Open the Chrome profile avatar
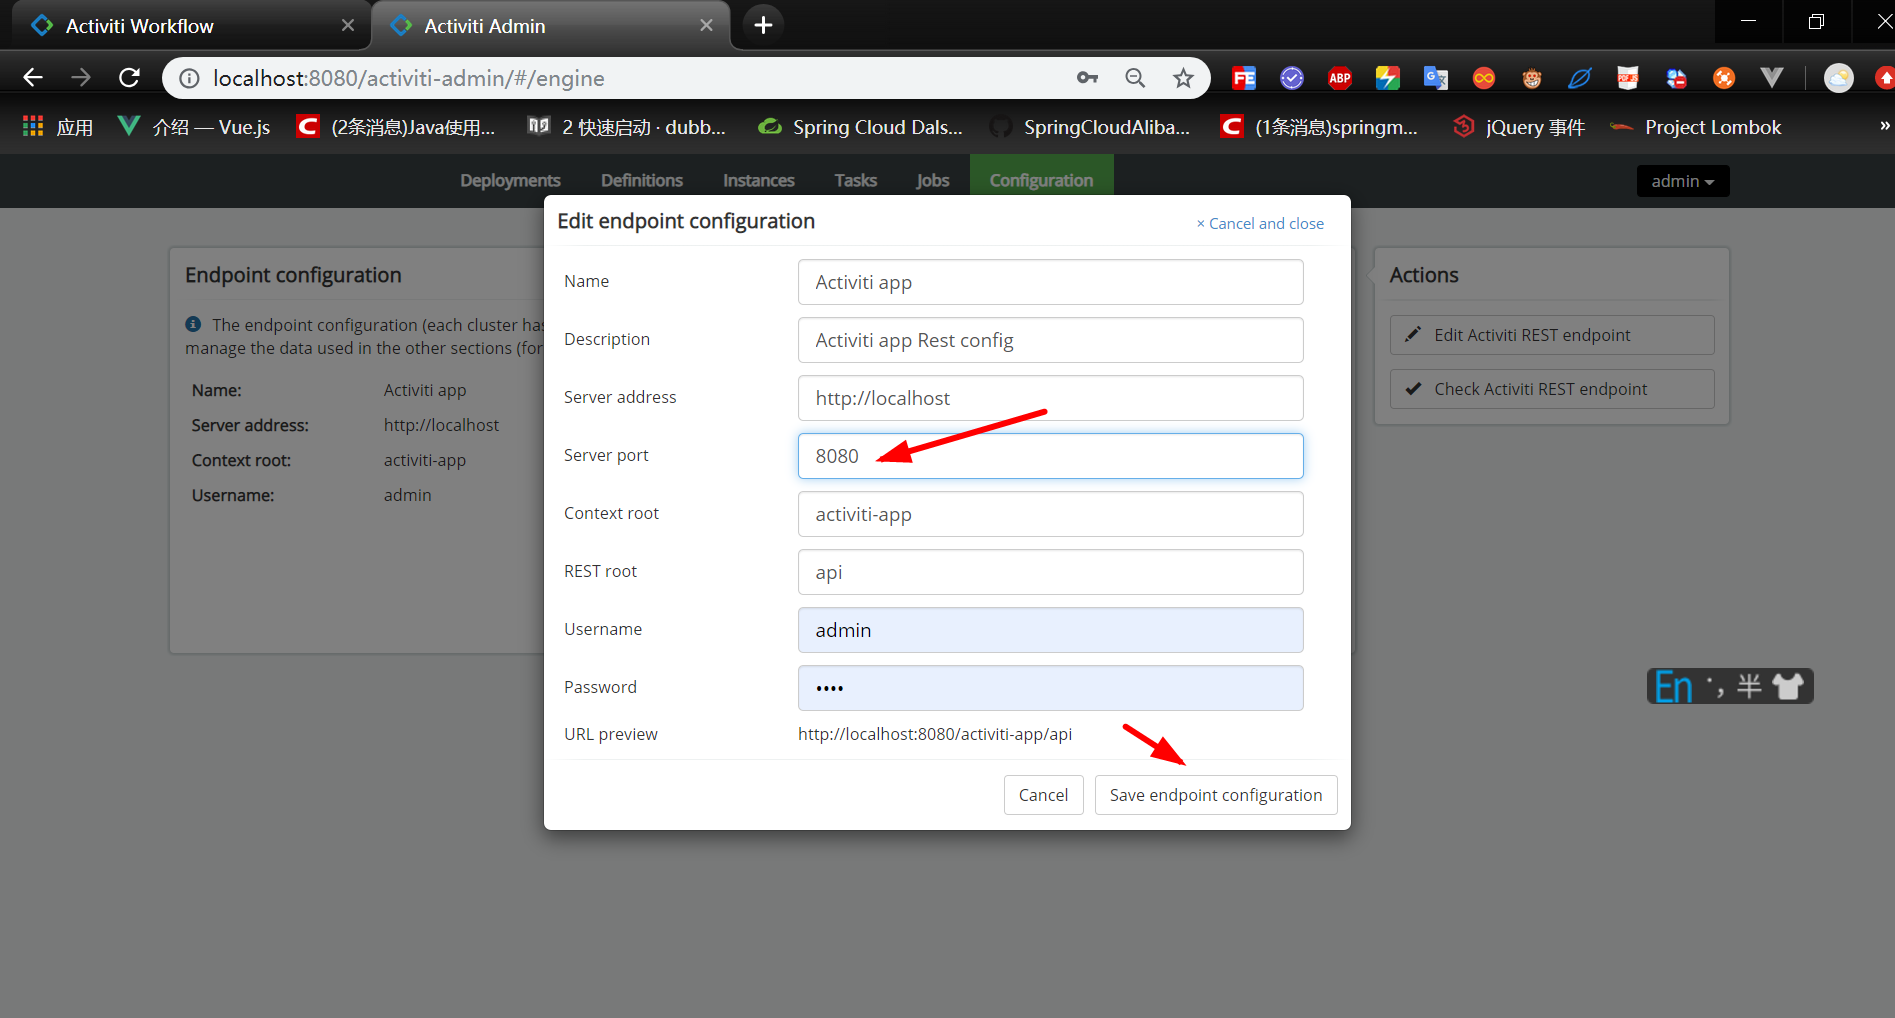Image resolution: width=1895 pixels, height=1018 pixels. [1839, 78]
